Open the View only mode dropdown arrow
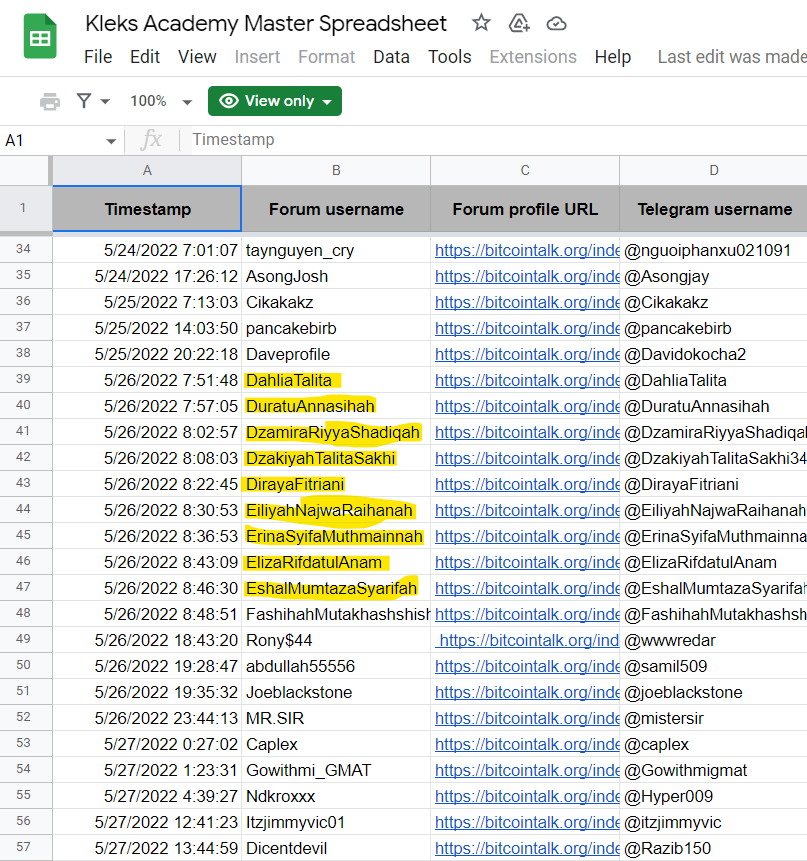The height and width of the screenshot is (861, 807). point(327,102)
